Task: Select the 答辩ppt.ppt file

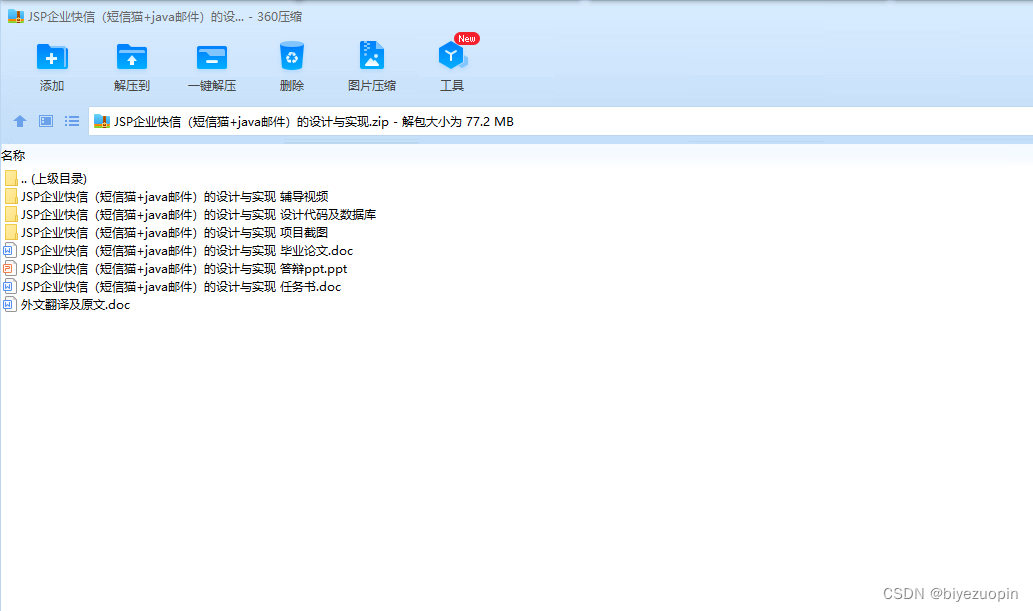Action: tap(184, 268)
